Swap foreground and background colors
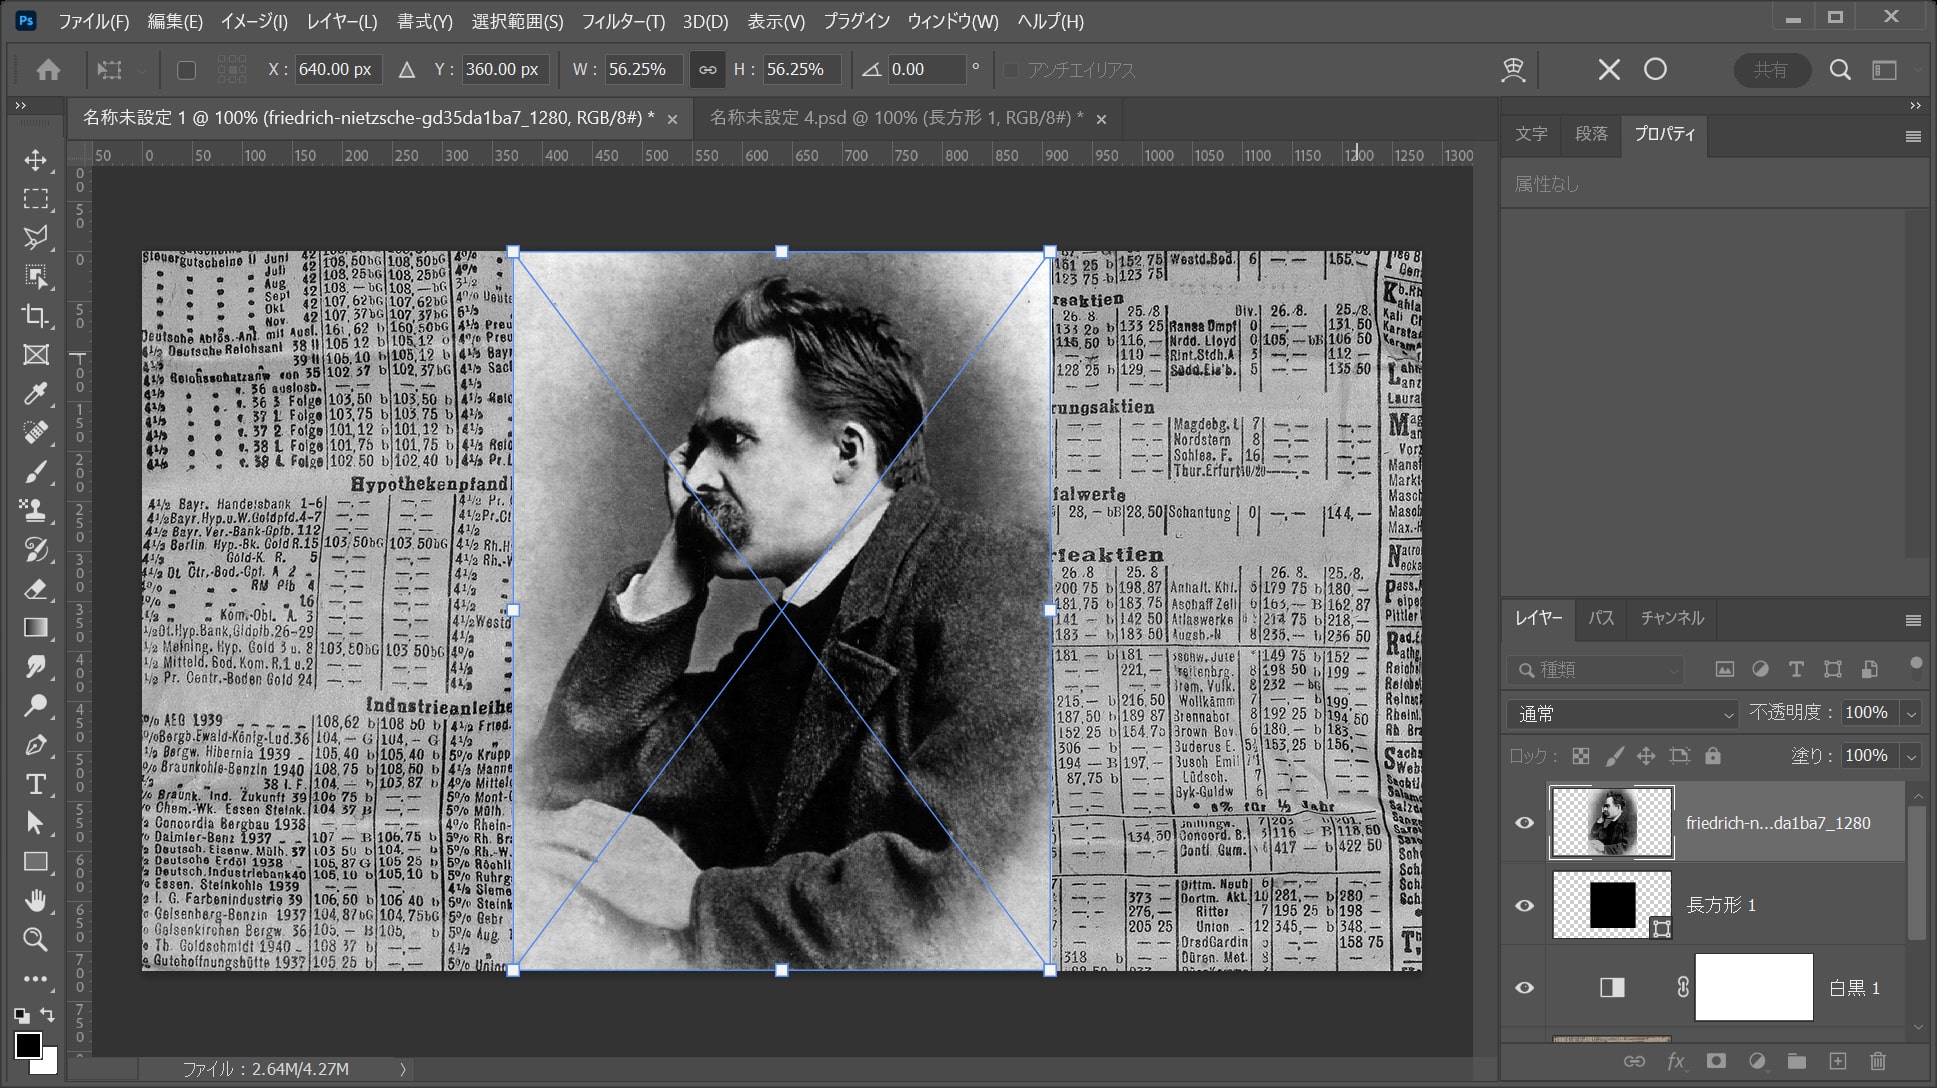Viewport: 1937px width, 1088px height. (47, 1014)
